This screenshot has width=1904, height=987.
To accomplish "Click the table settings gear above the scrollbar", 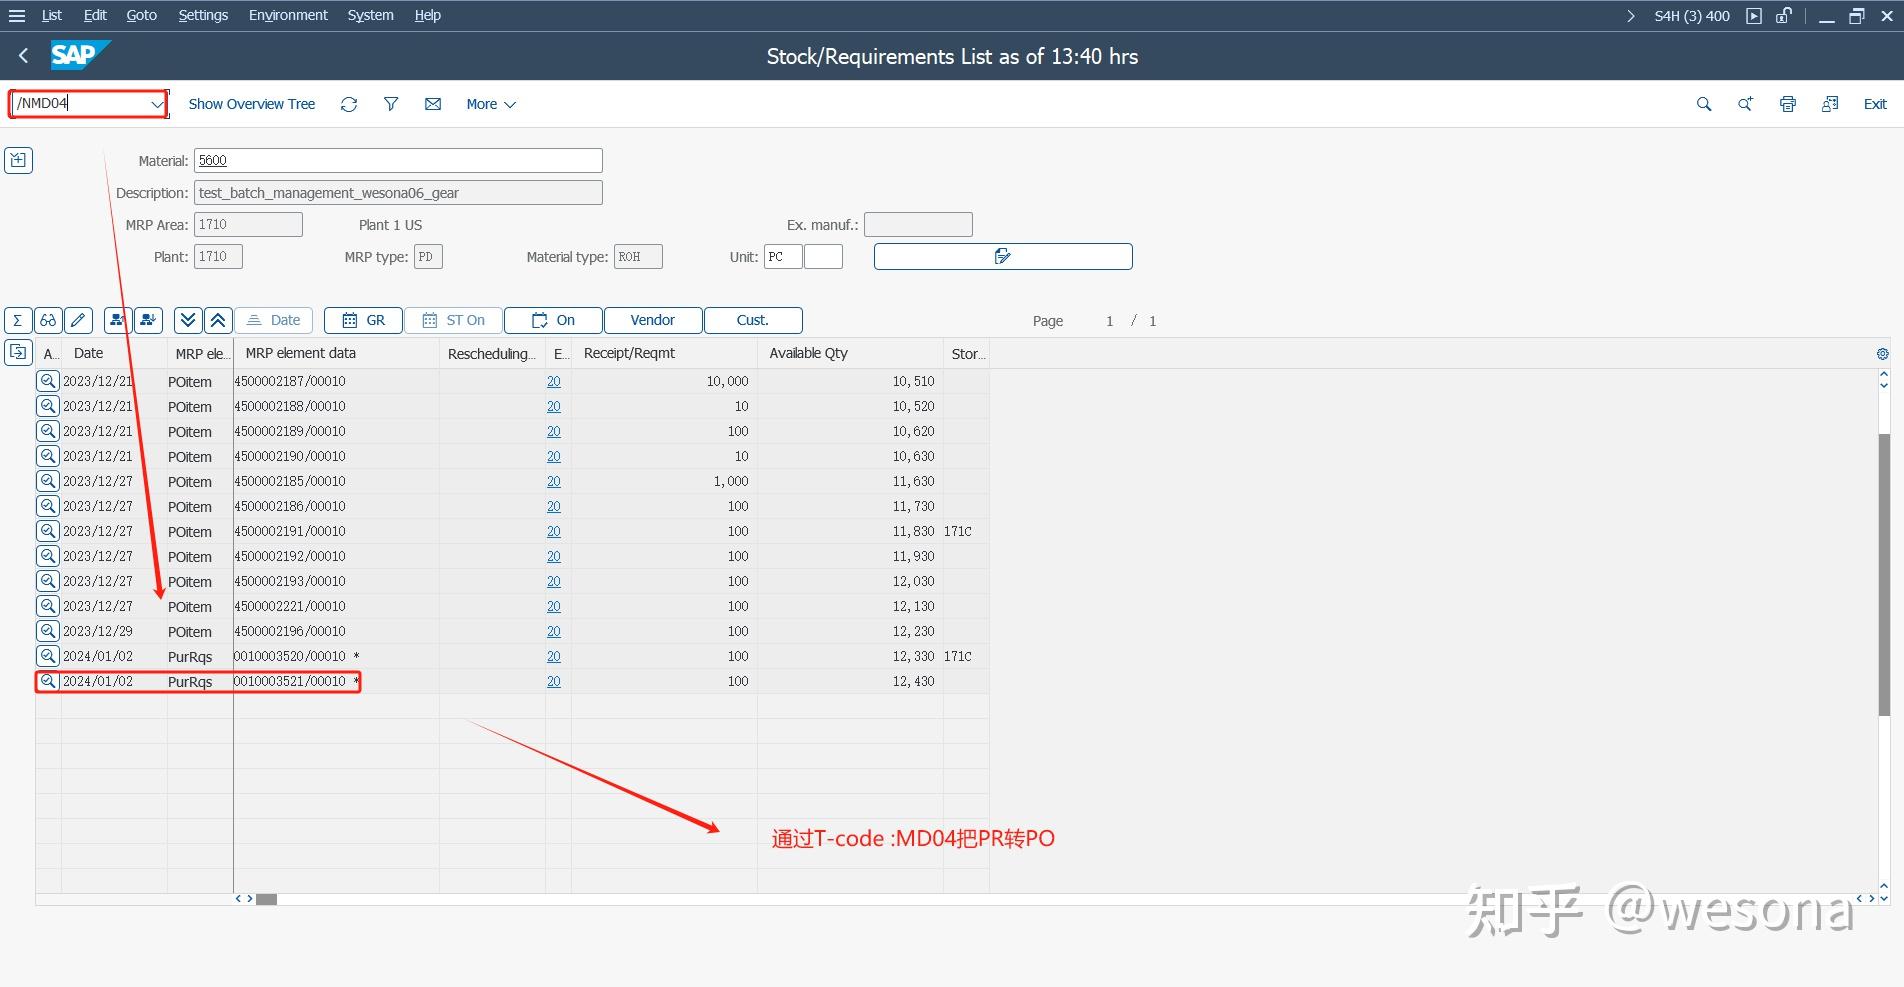I will 1882,353.
